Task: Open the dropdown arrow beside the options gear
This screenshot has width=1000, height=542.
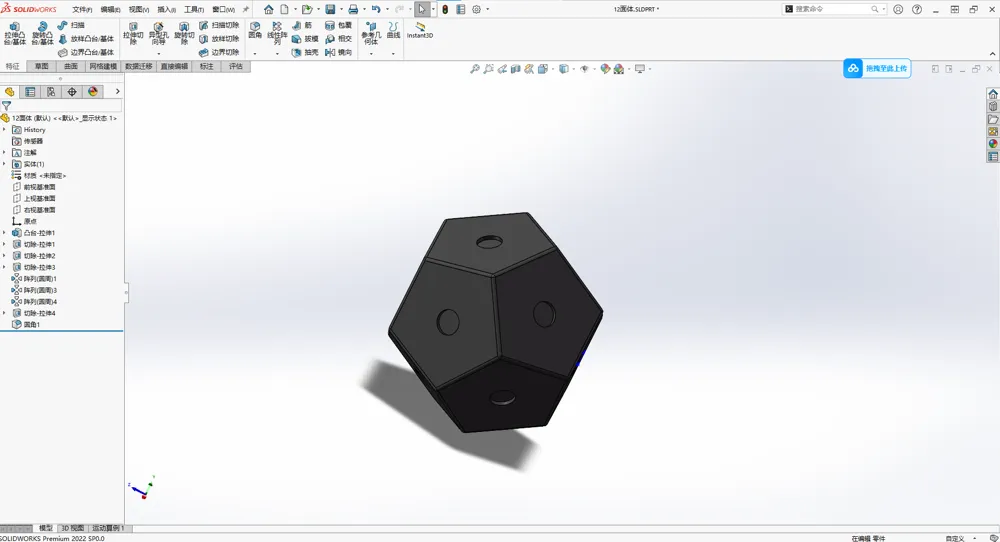Action: [x=488, y=9]
